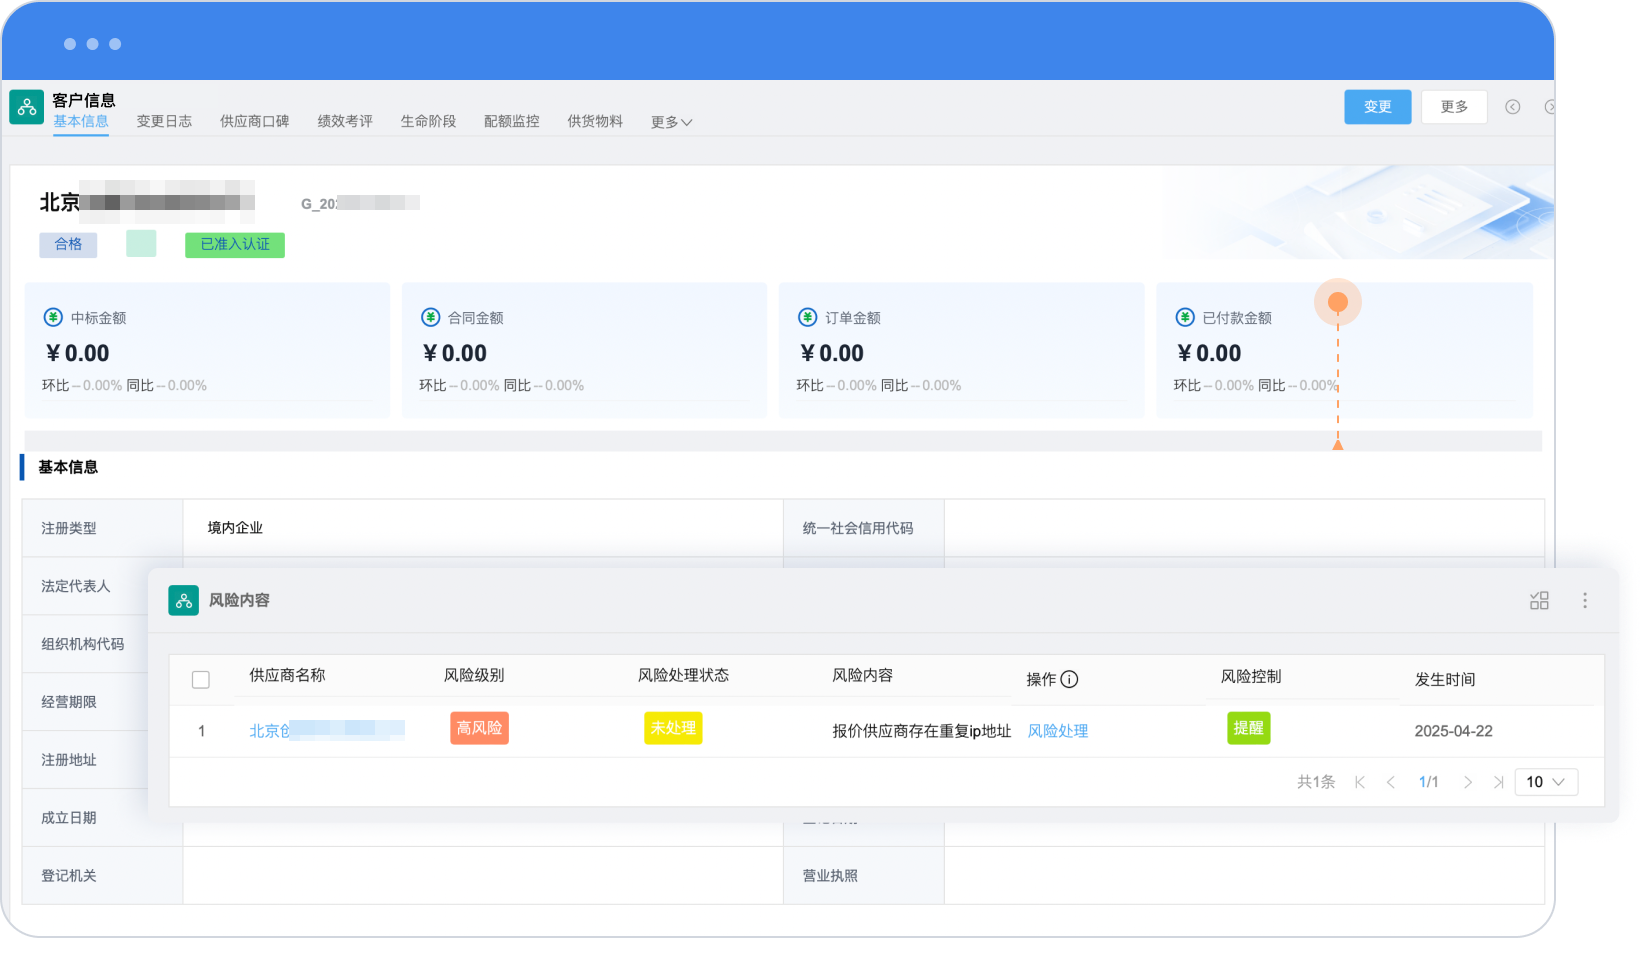Click the yen icon beside 订单金额
This screenshot has height=958, width=1644.
click(x=807, y=317)
